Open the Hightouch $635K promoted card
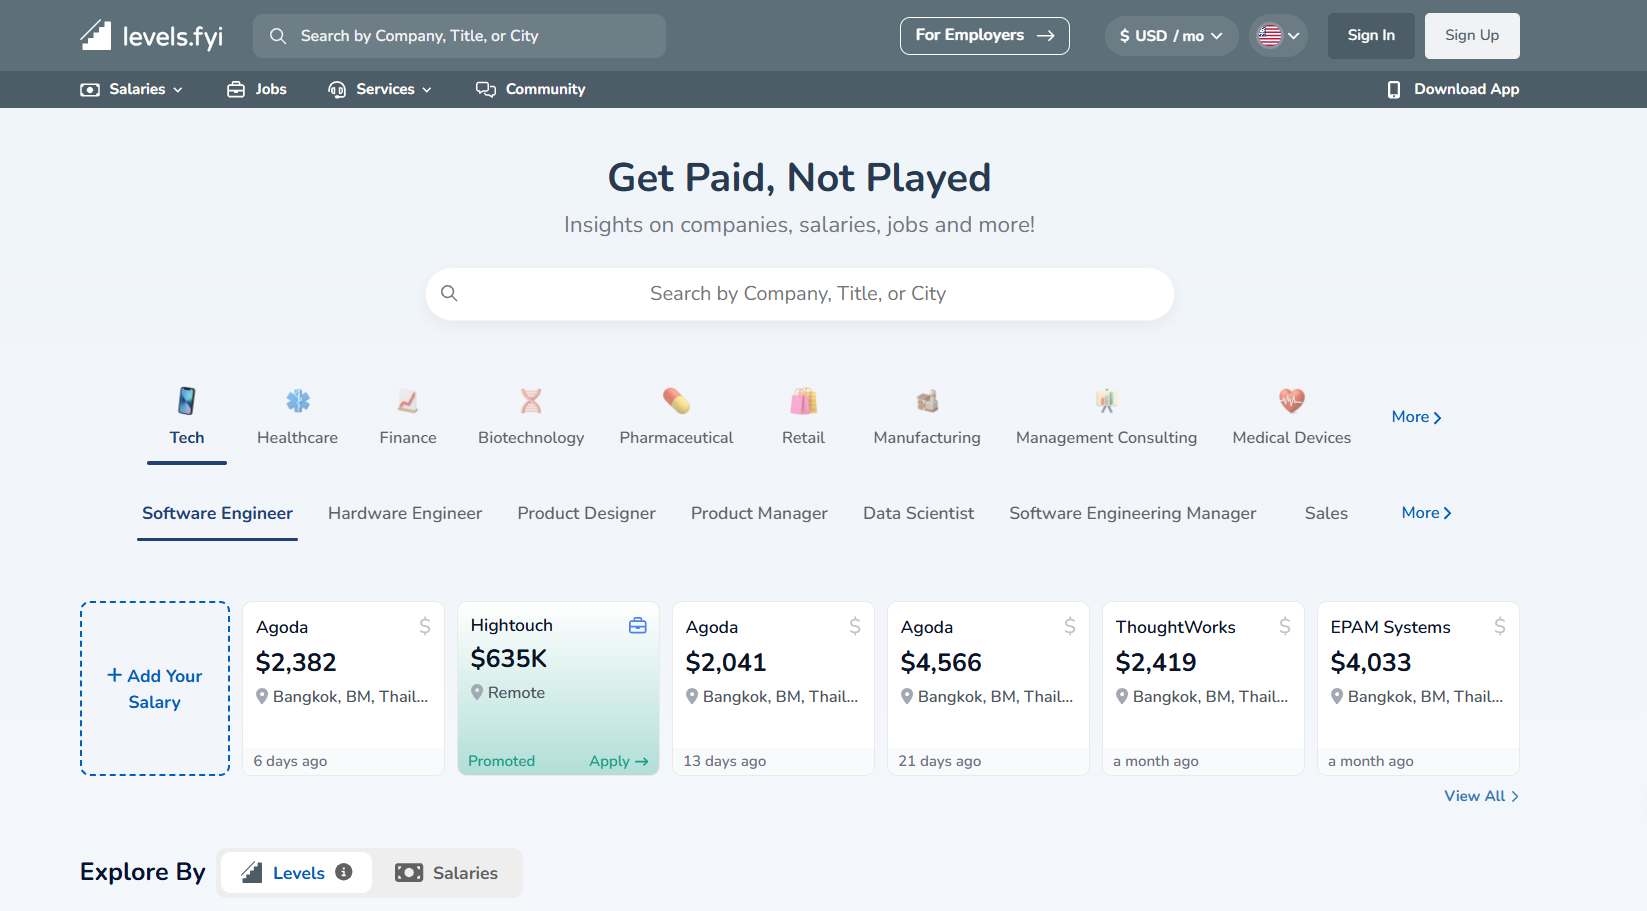This screenshot has height=911, width=1647. (558, 688)
